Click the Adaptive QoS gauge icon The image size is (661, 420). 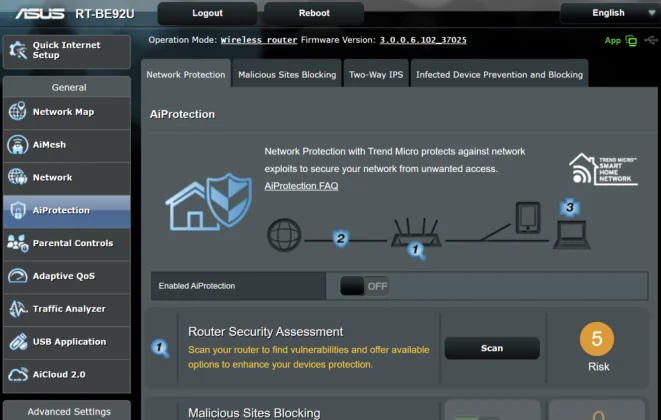[18, 276]
